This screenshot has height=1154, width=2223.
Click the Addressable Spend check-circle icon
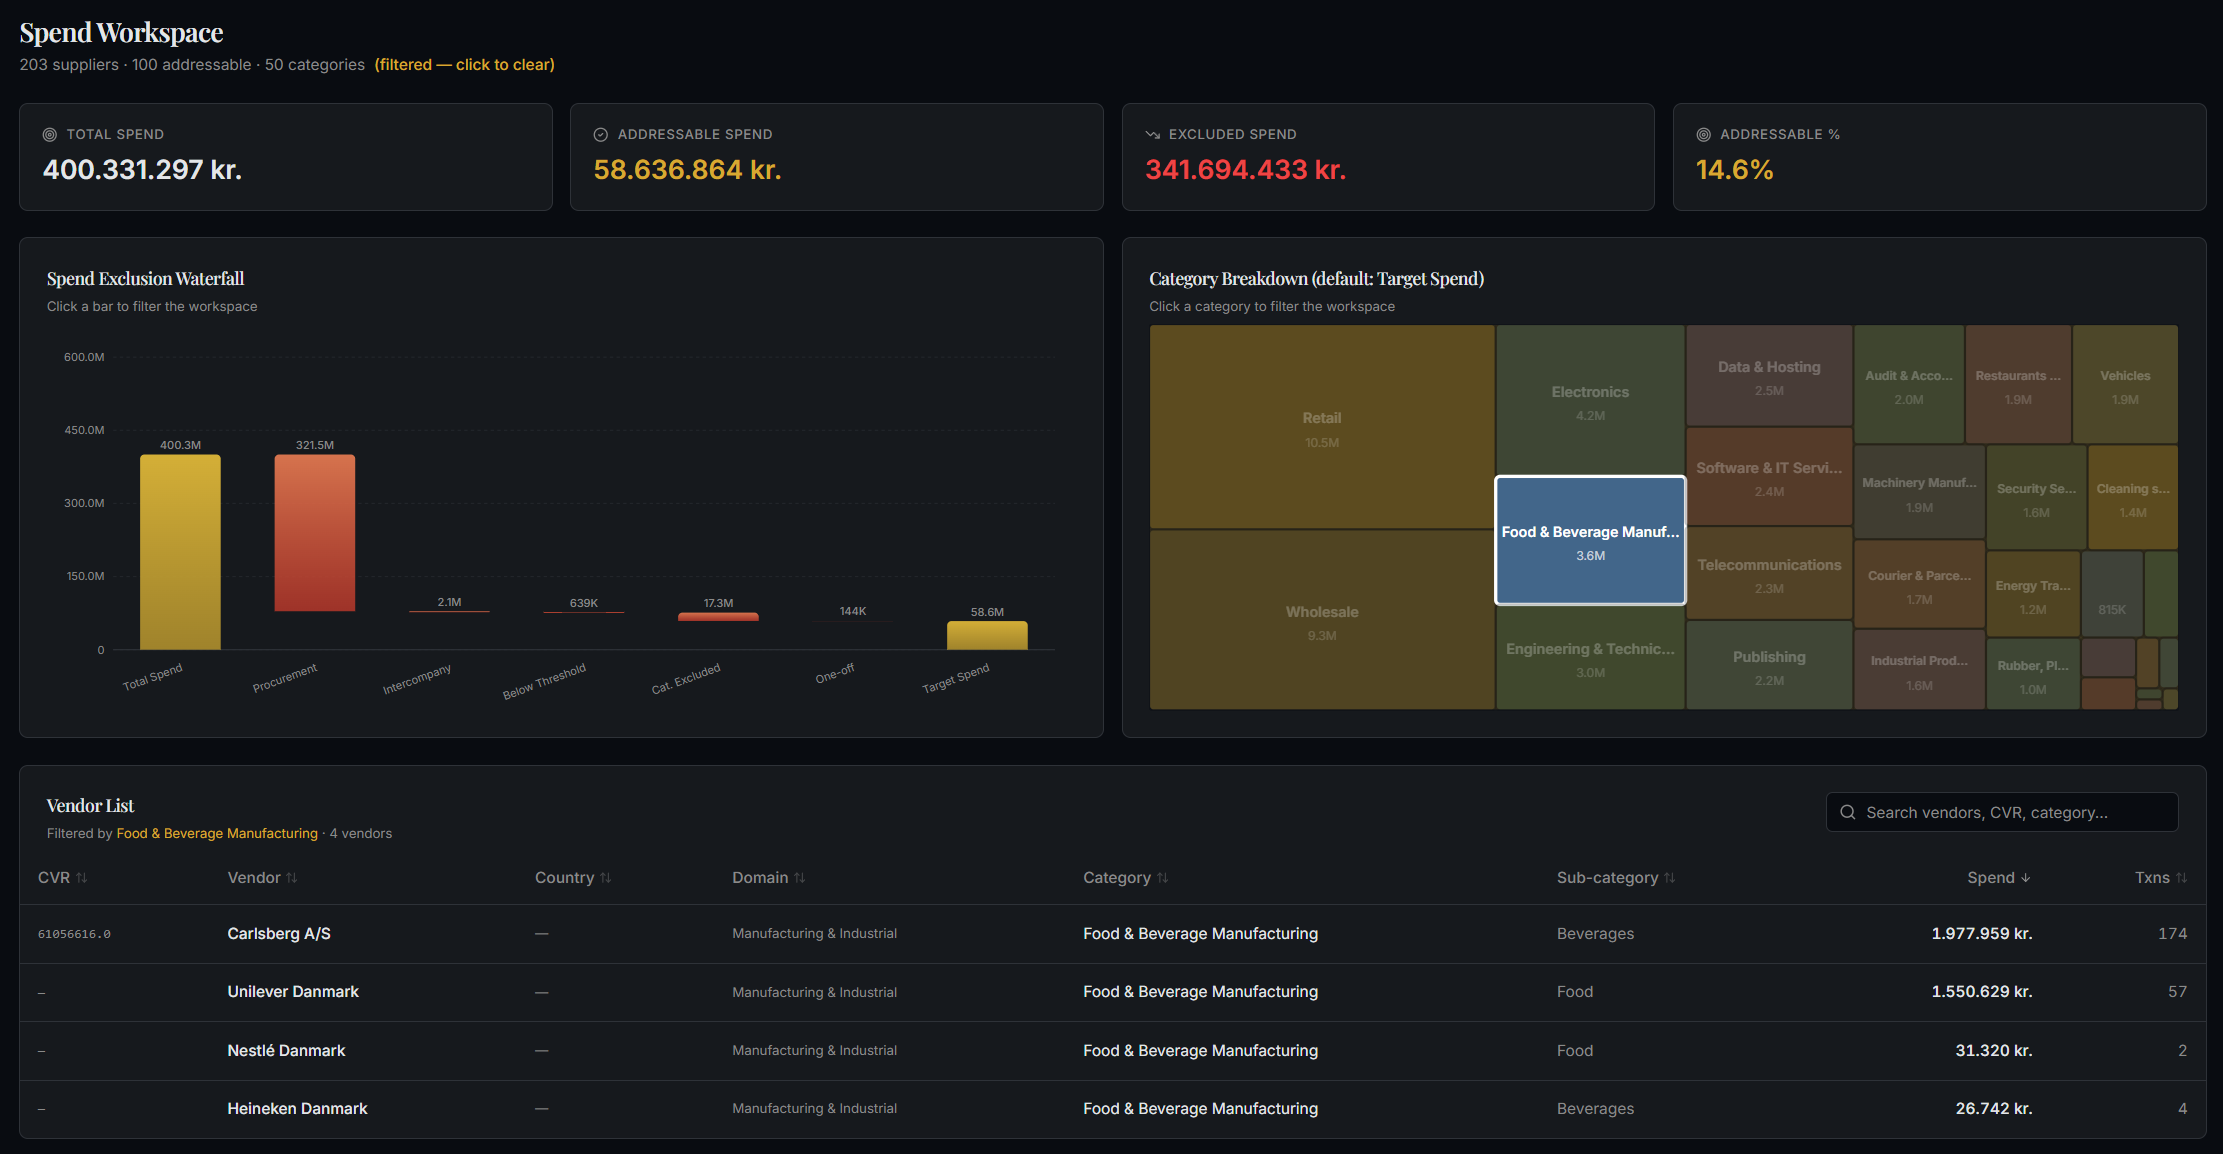(x=601, y=135)
